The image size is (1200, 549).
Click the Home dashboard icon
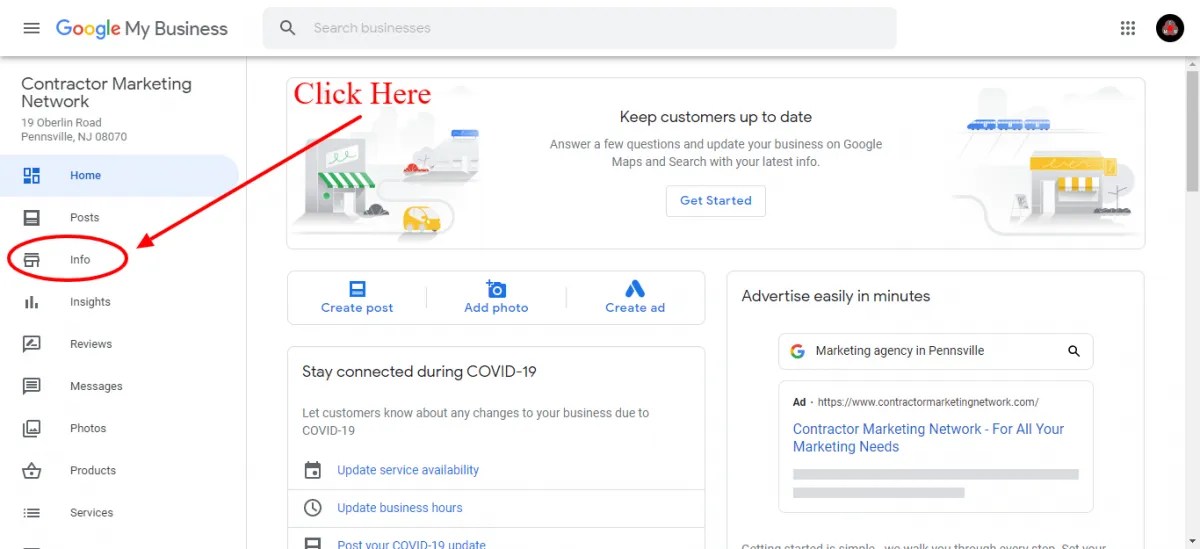(x=32, y=176)
